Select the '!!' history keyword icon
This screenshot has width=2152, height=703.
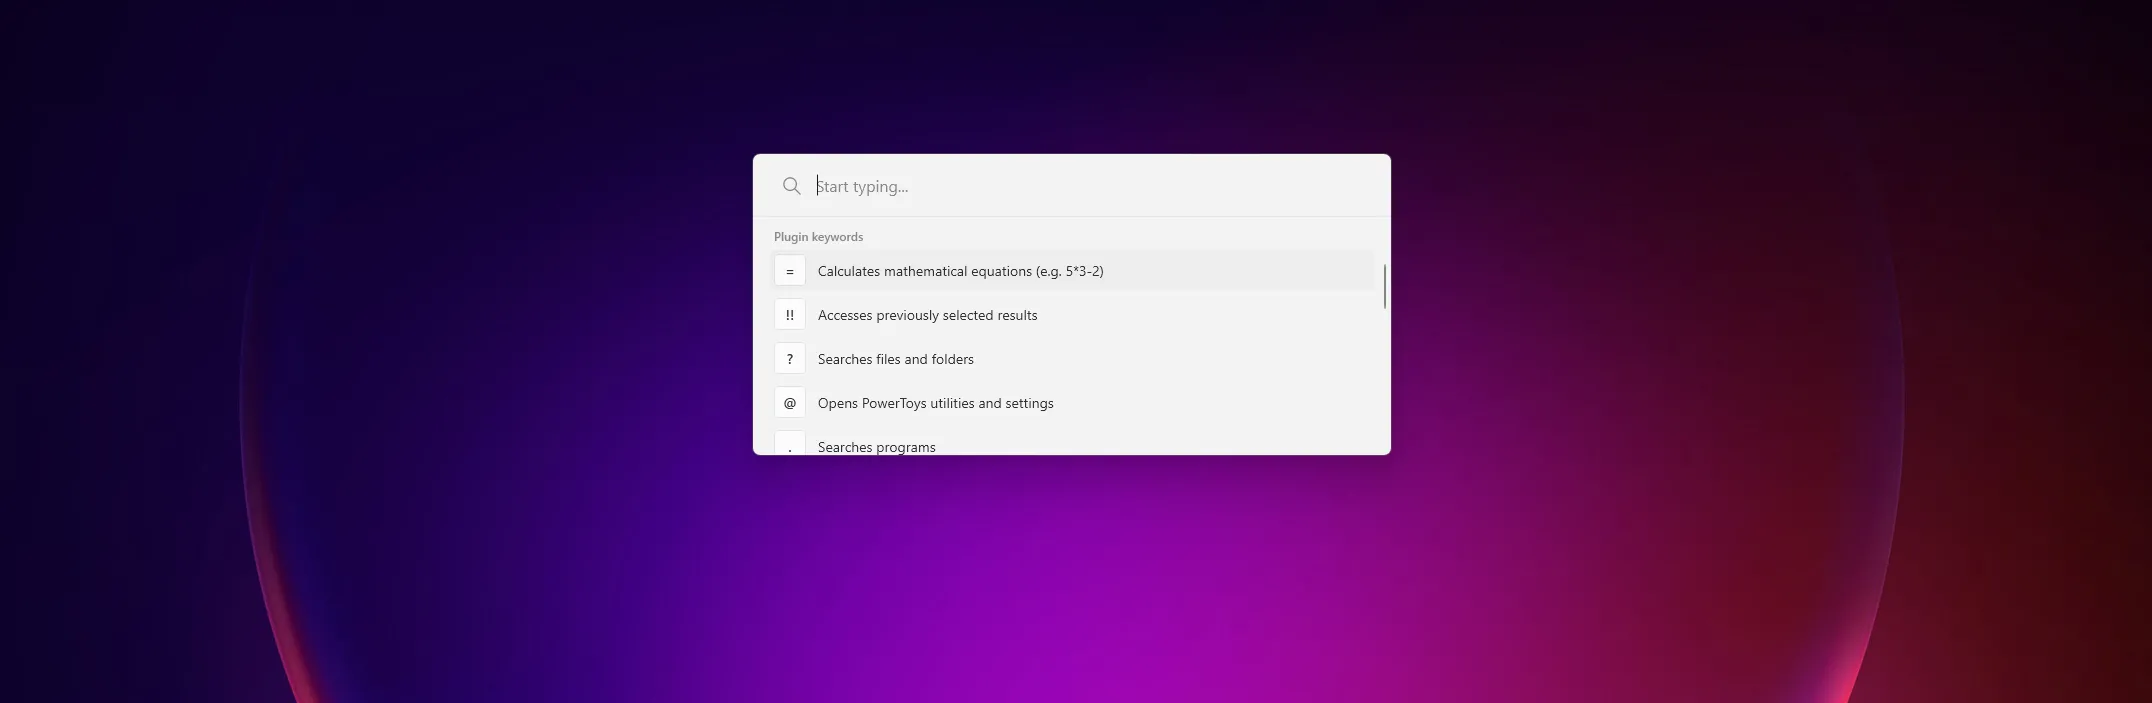(x=790, y=315)
